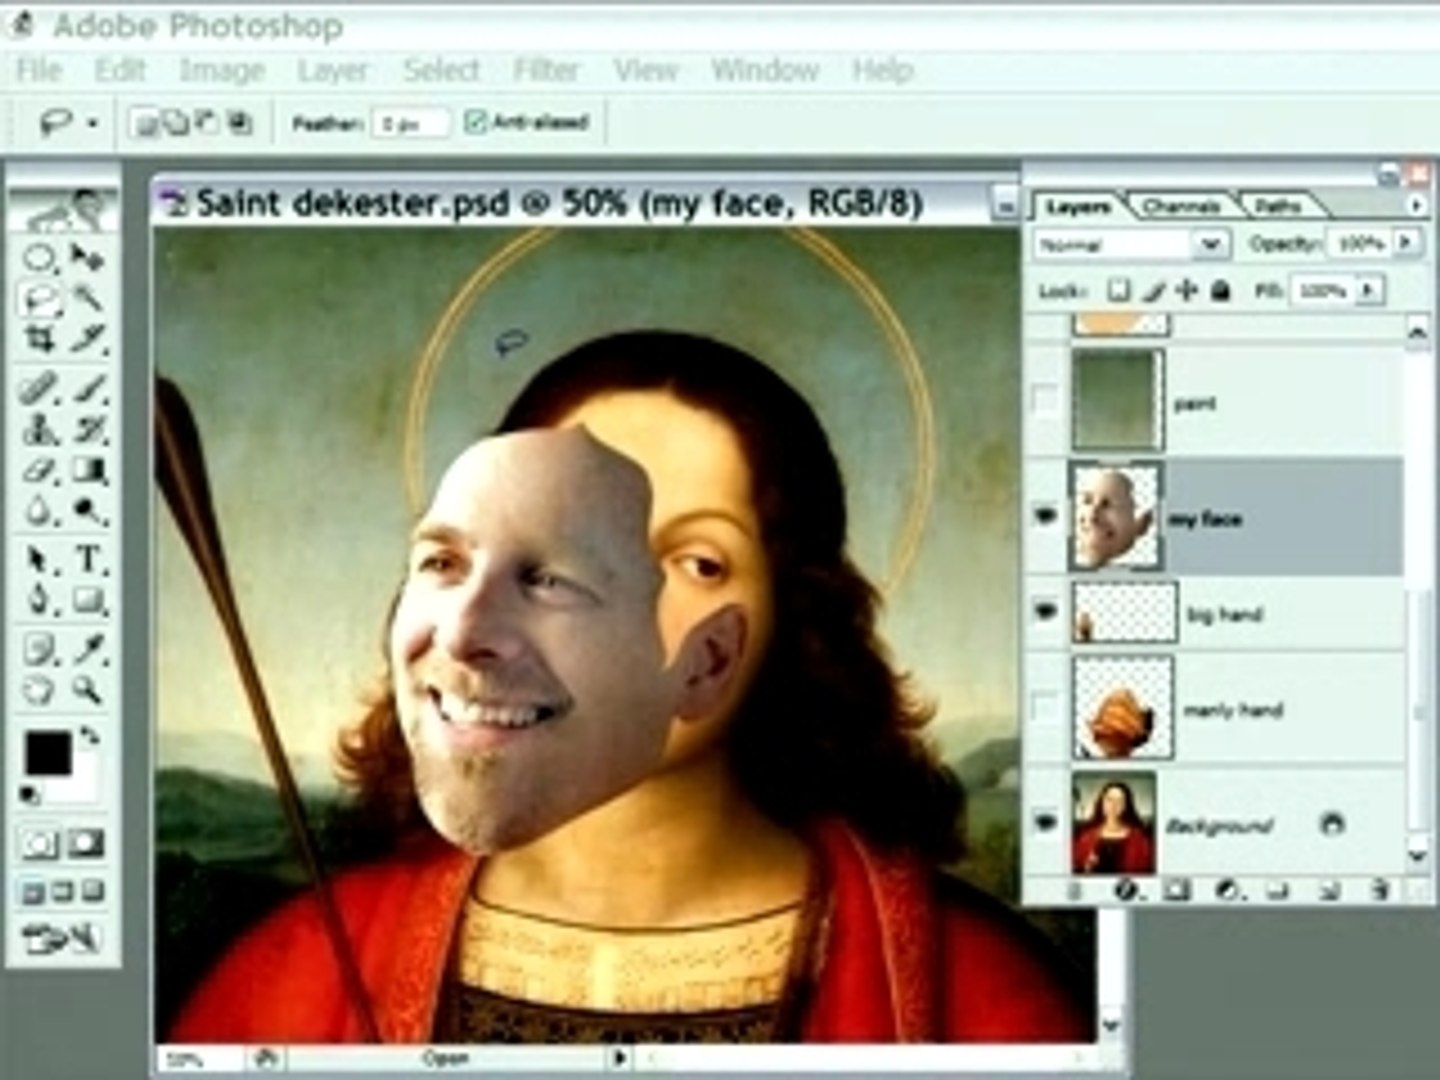Select the Lasso tool in toolbox
Image resolution: width=1440 pixels, height=1080 pixels.
tap(40, 299)
